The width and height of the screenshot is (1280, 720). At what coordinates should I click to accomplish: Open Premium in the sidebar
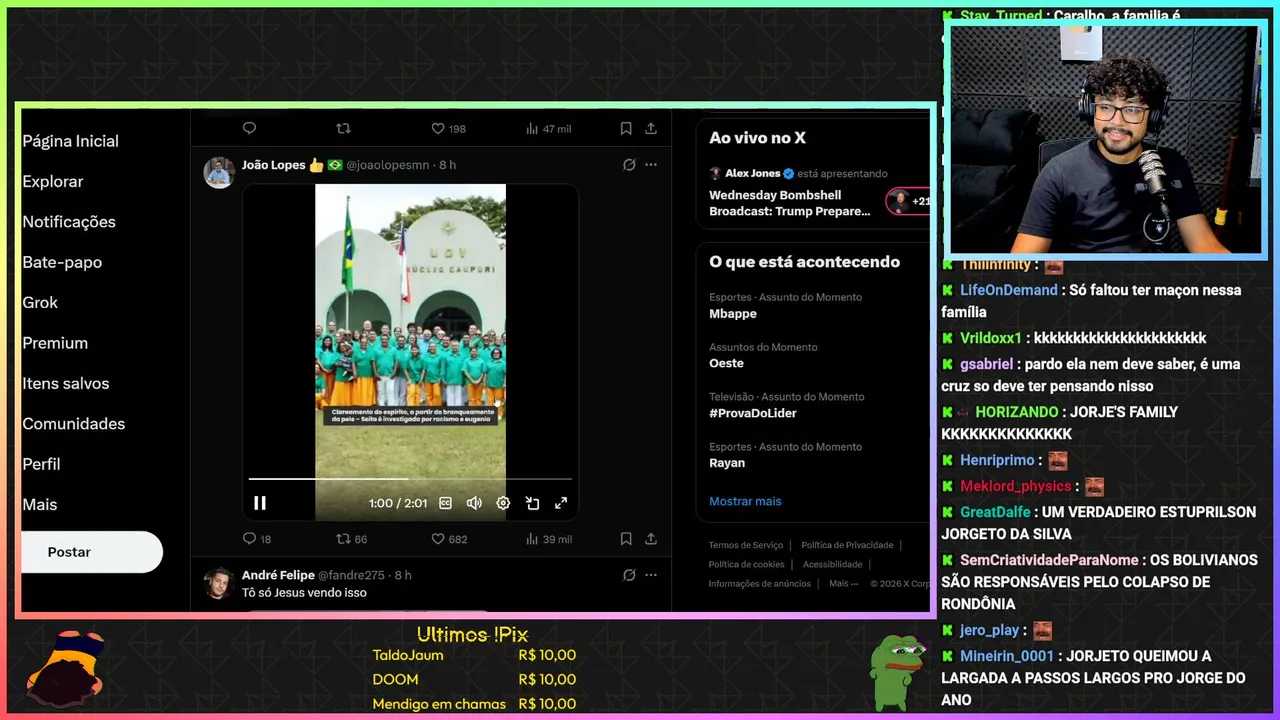55,343
